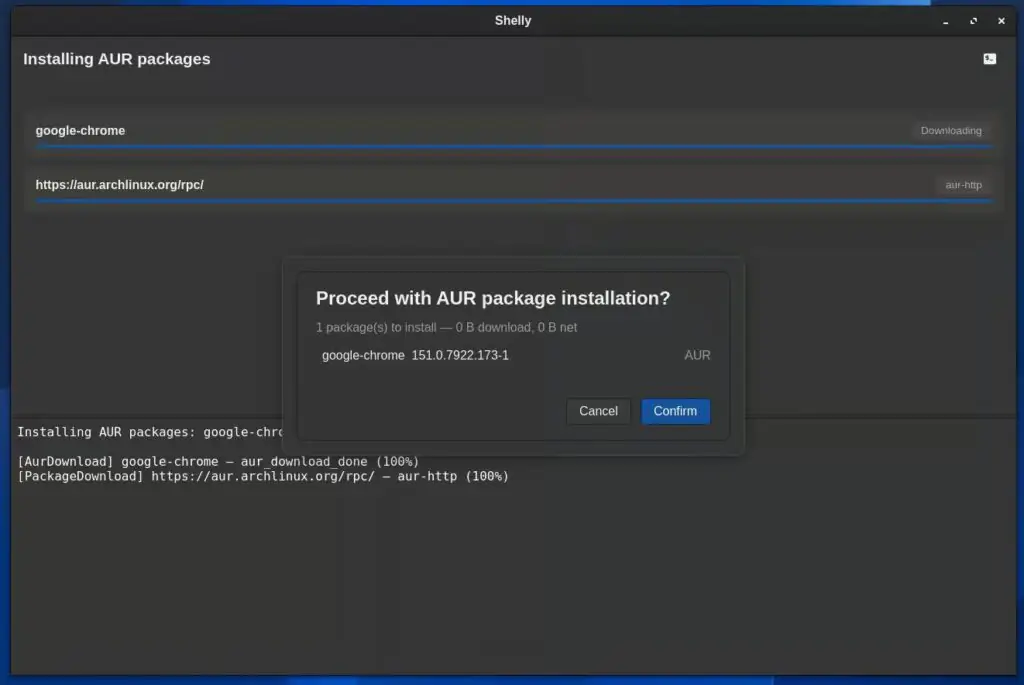The image size is (1024, 685).
Task: Click the 'Installing AUR packages: google-chrome' log line
Action: pyautogui.click(x=150, y=432)
